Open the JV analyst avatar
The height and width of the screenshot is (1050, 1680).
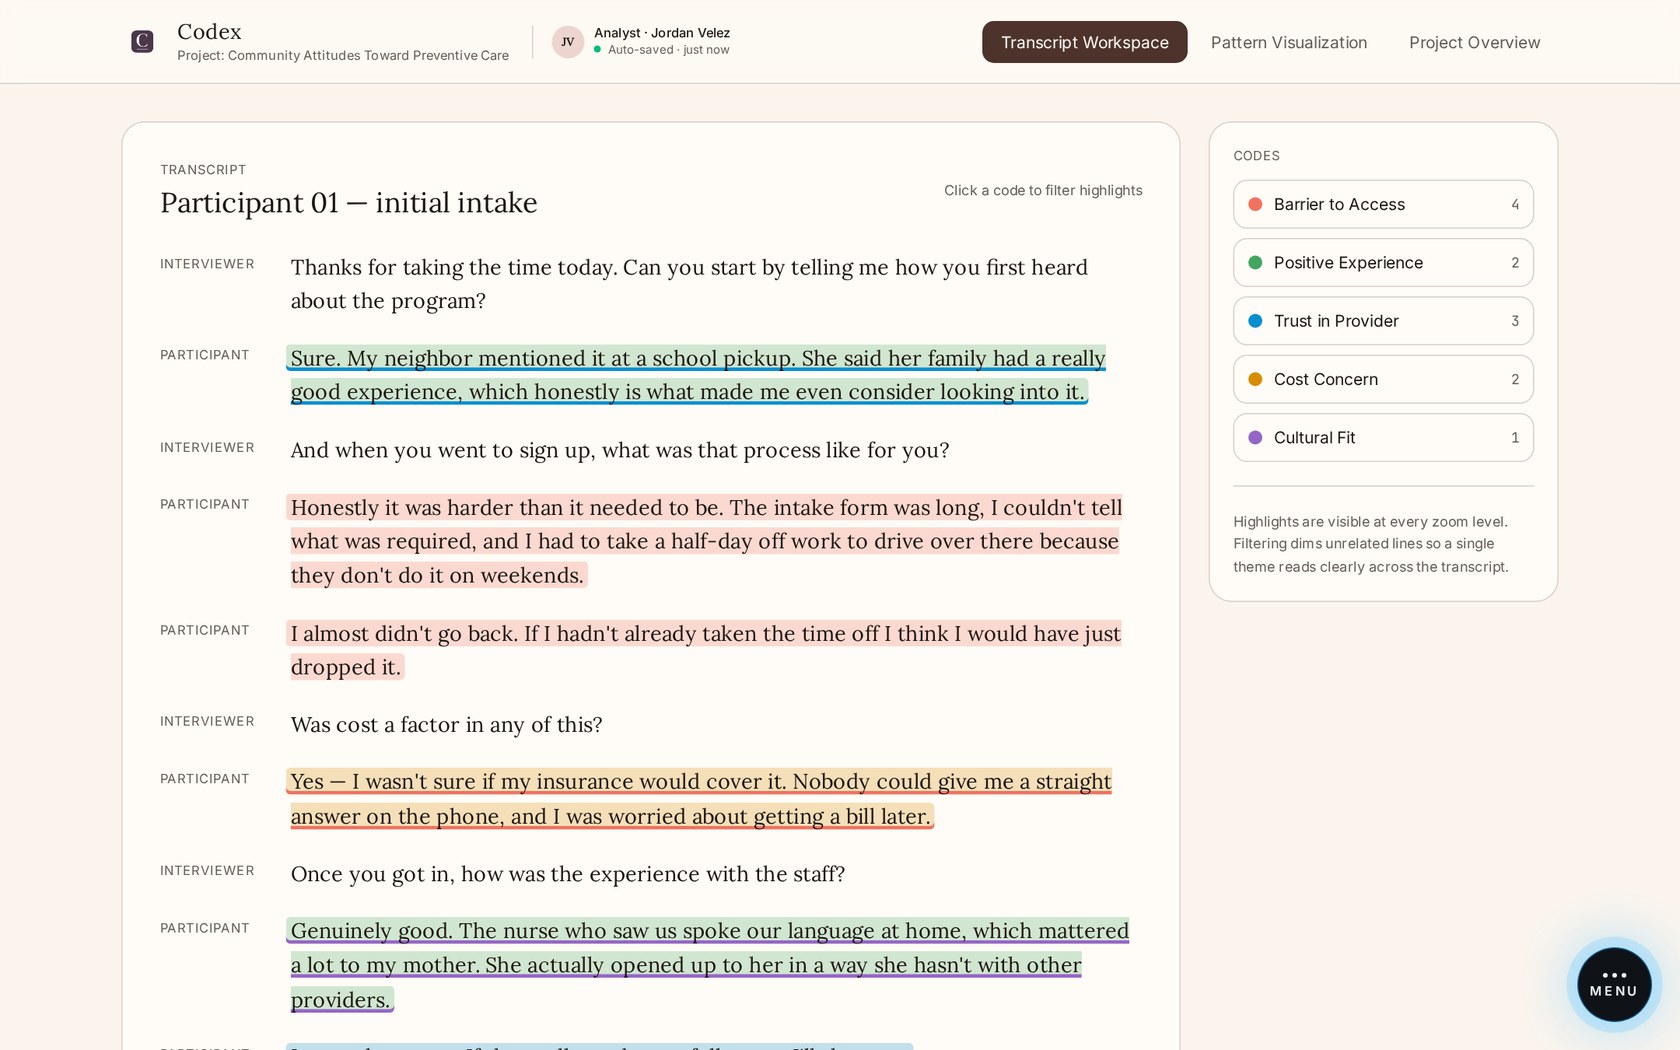coord(567,41)
